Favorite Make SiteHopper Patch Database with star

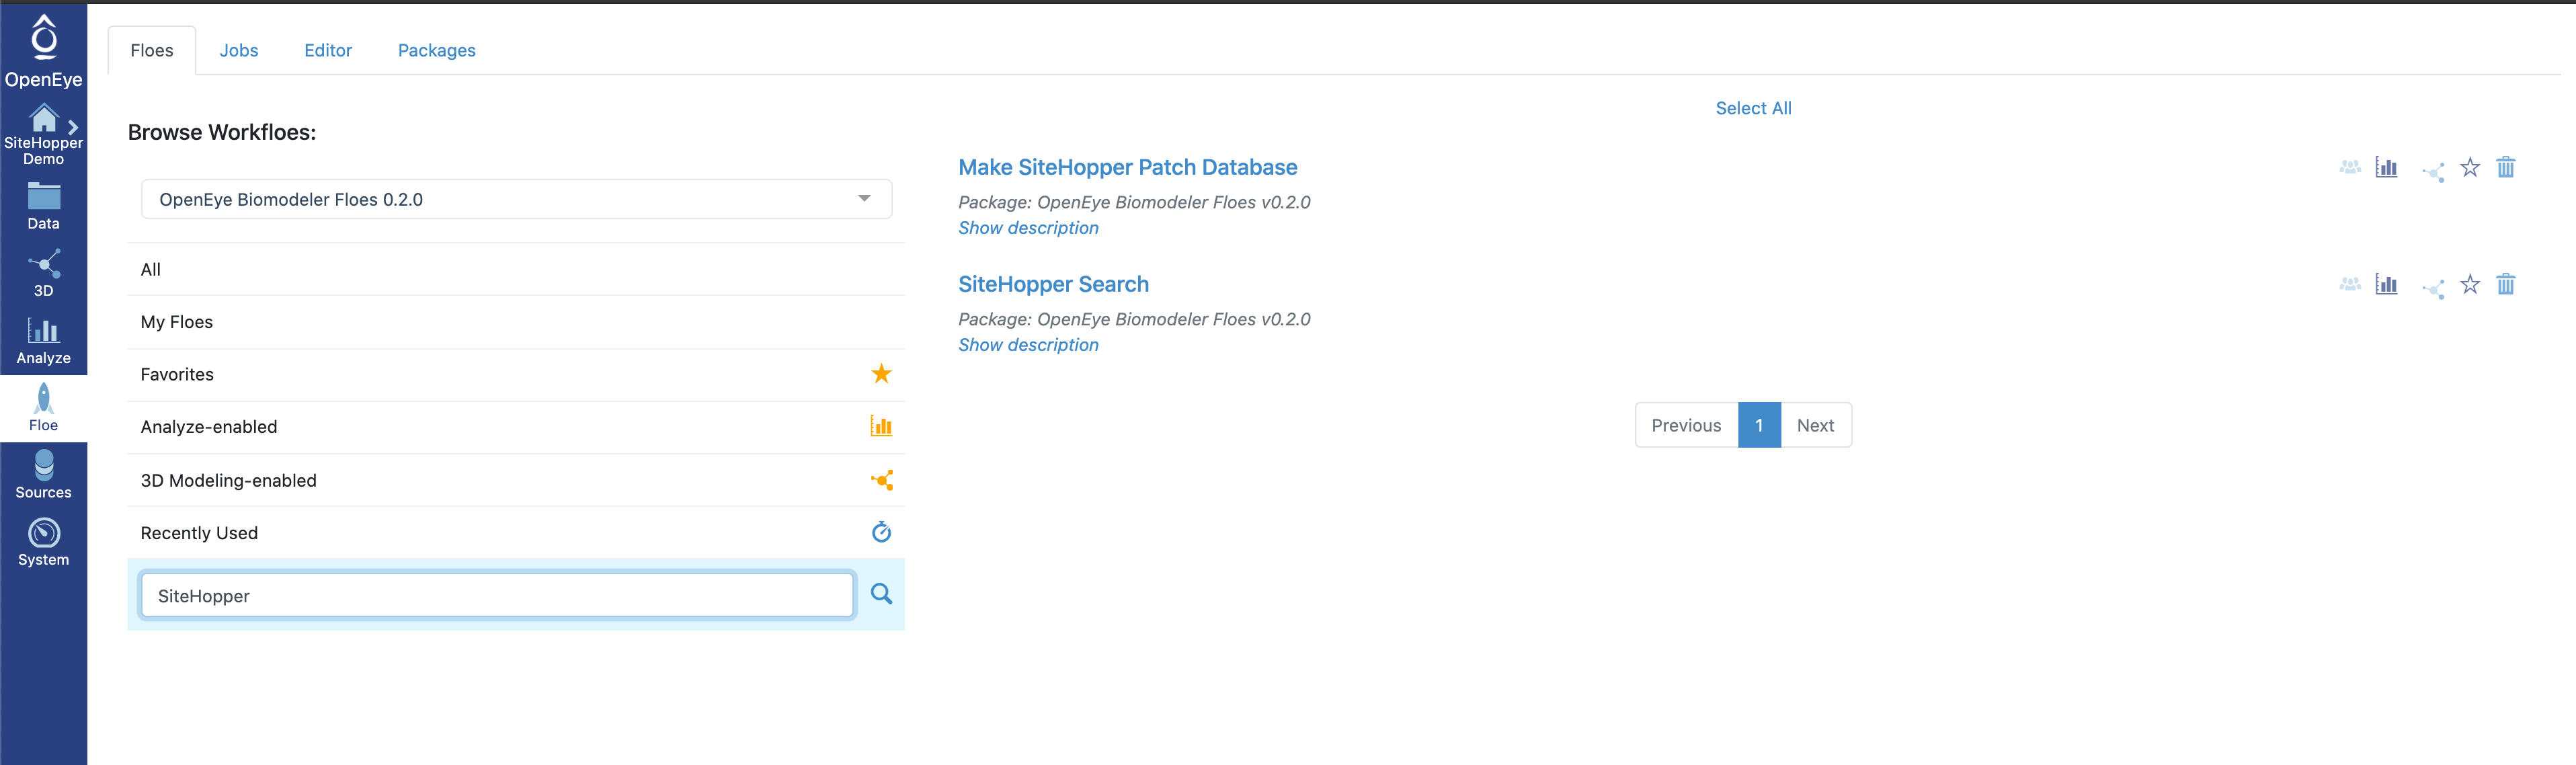pyautogui.click(x=2470, y=167)
